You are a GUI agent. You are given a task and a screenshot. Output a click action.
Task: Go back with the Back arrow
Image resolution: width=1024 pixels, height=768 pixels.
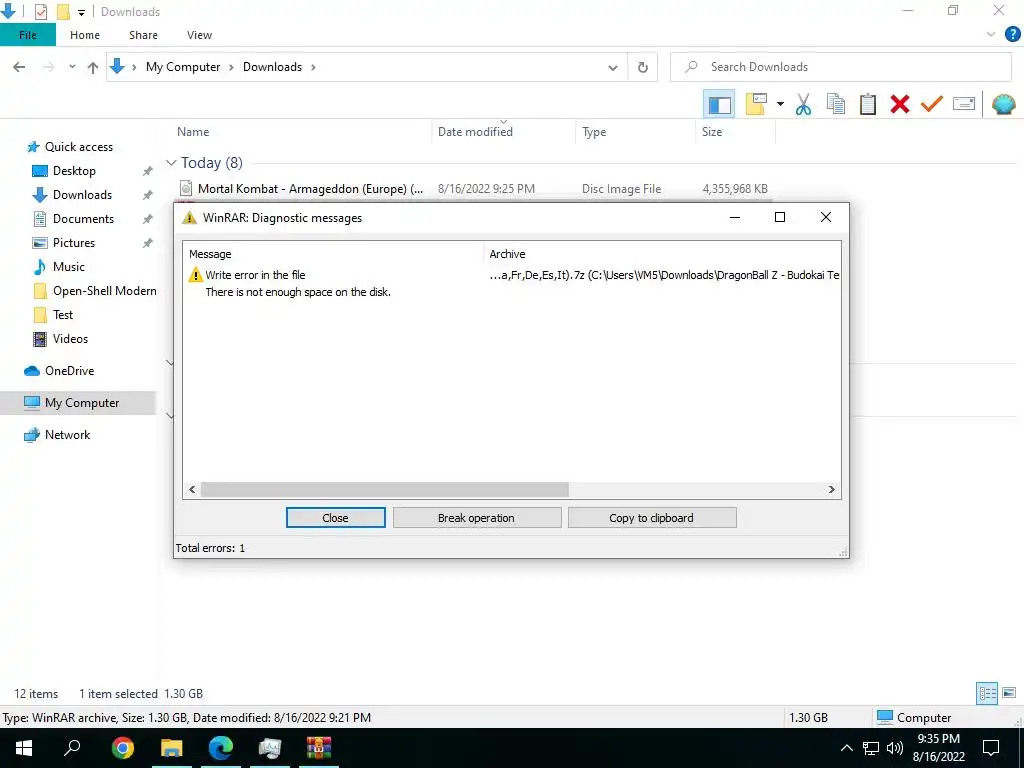pos(19,67)
